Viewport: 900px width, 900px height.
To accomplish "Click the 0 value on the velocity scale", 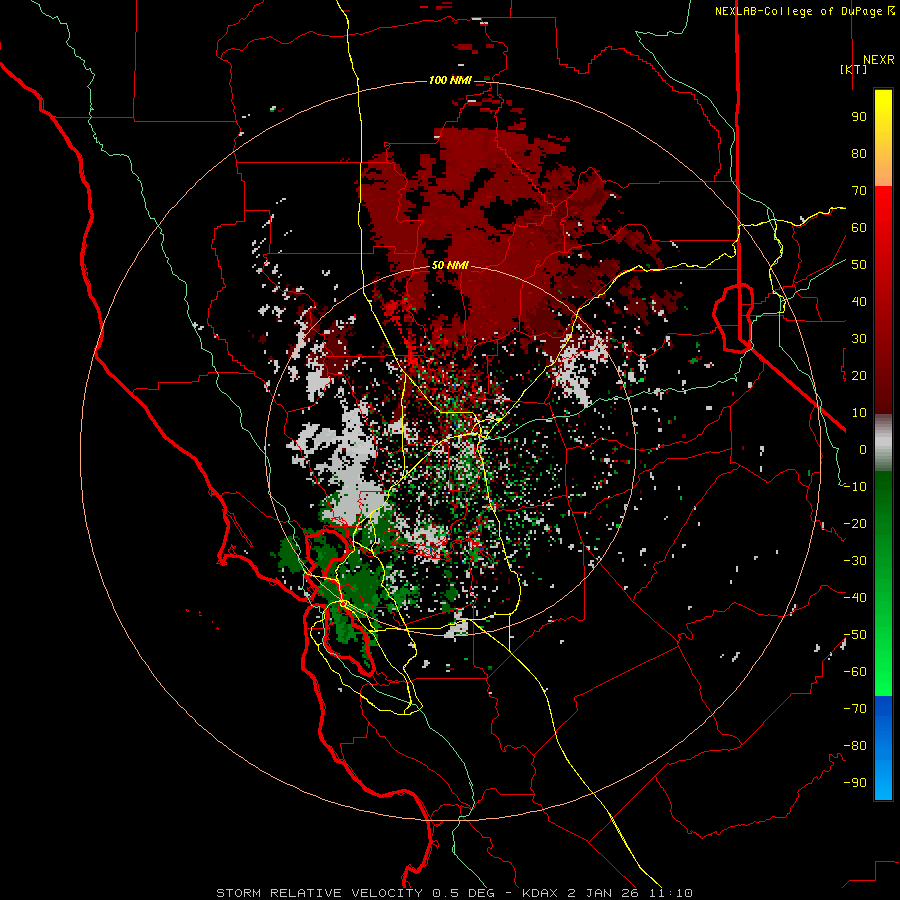I will coord(863,450).
